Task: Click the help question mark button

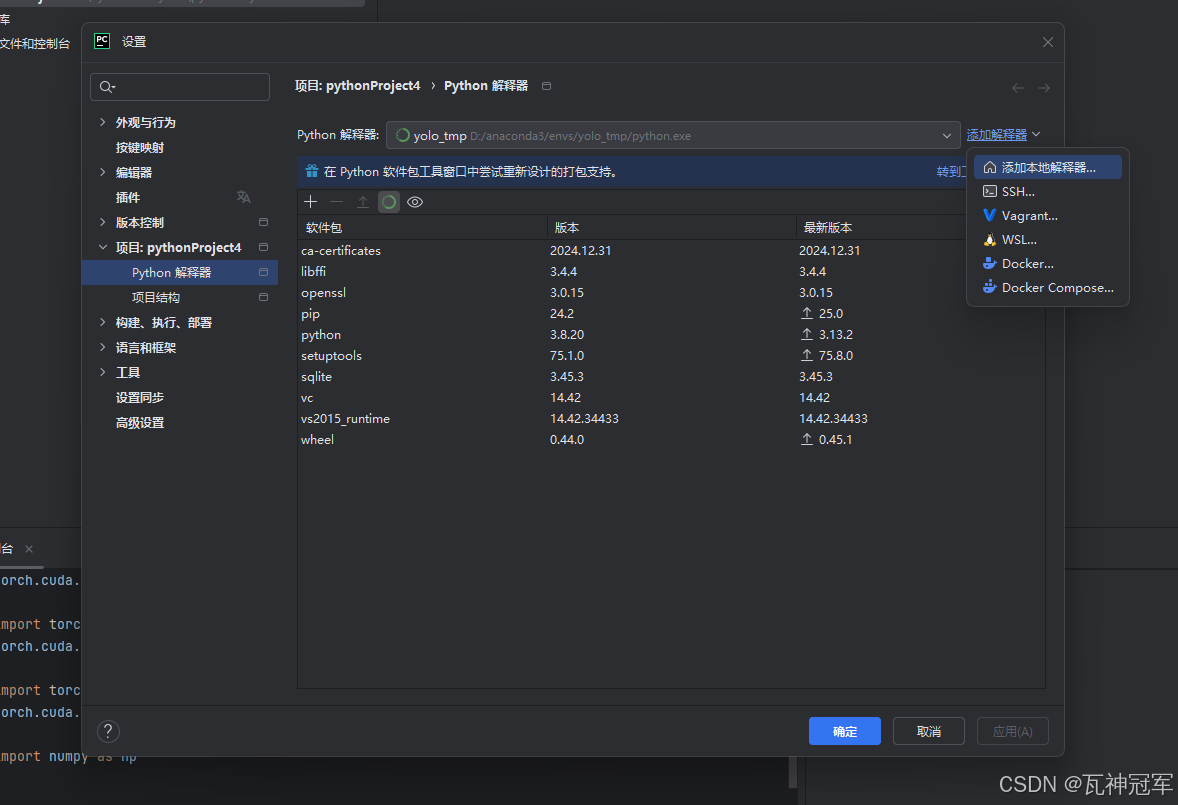Action: point(108,731)
